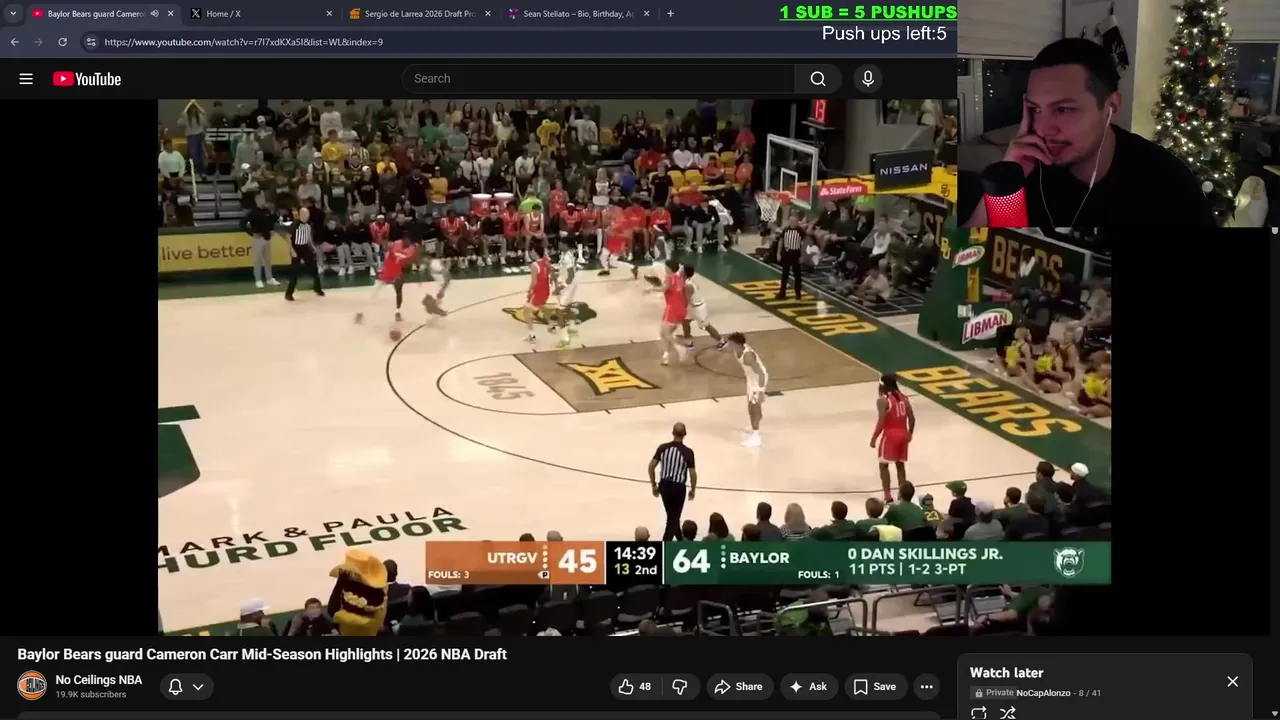Click the video title text
Screen dimensions: 1280x720
[262, 654]
